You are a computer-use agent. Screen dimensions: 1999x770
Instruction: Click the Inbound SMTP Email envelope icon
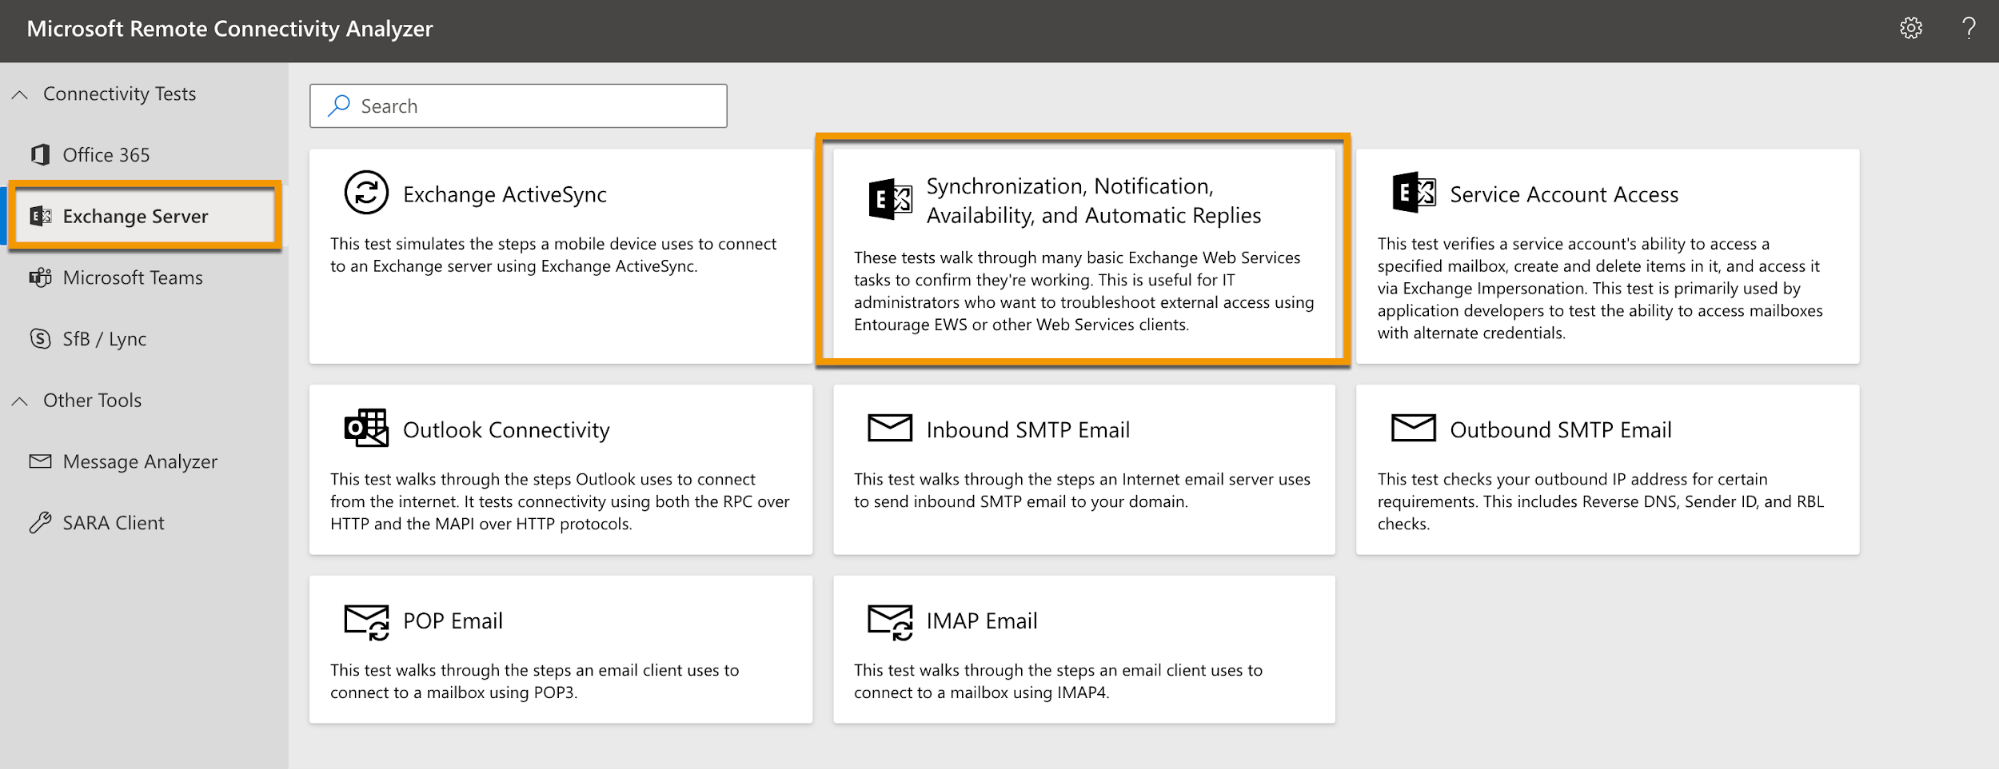point(890,428)
